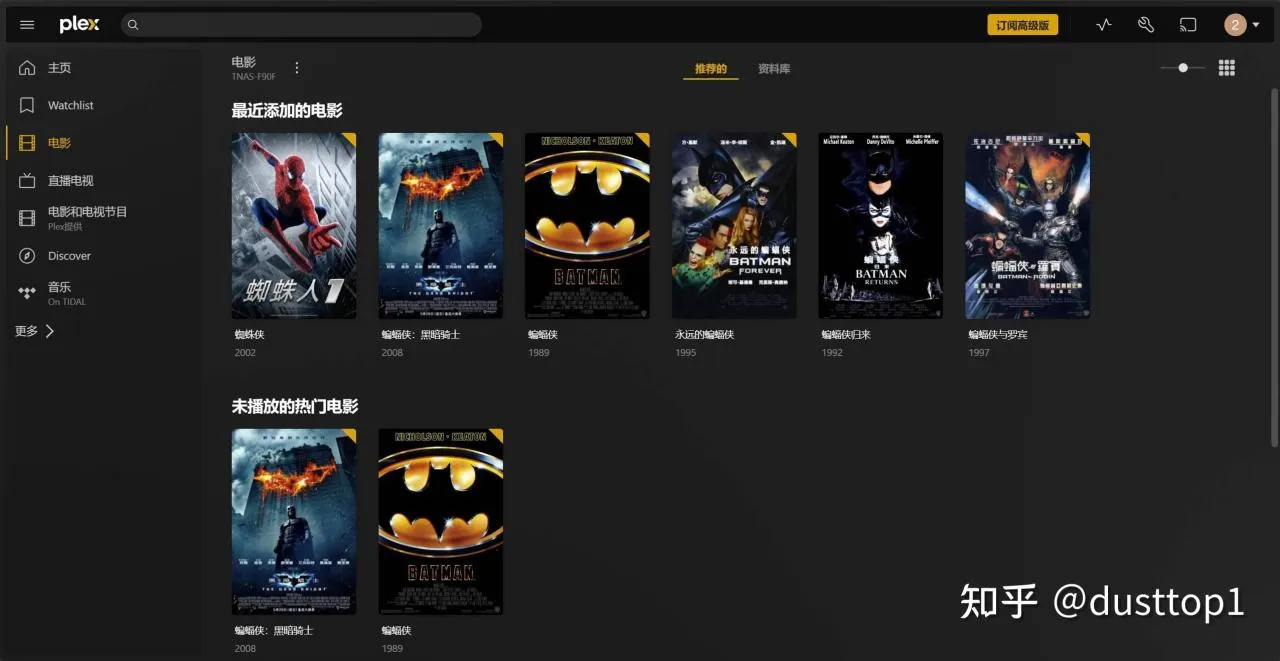1280x661 pixels.
Task: Open the 蝙蝠侠与罗宾 poster thumbnail
Action: (1027, 226)
